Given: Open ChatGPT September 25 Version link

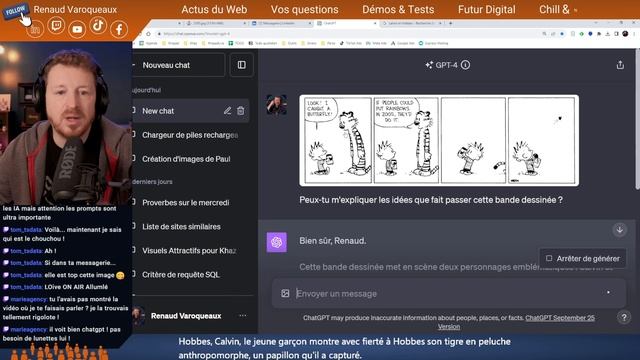Looking at the screenshot, I should point(516,322).
